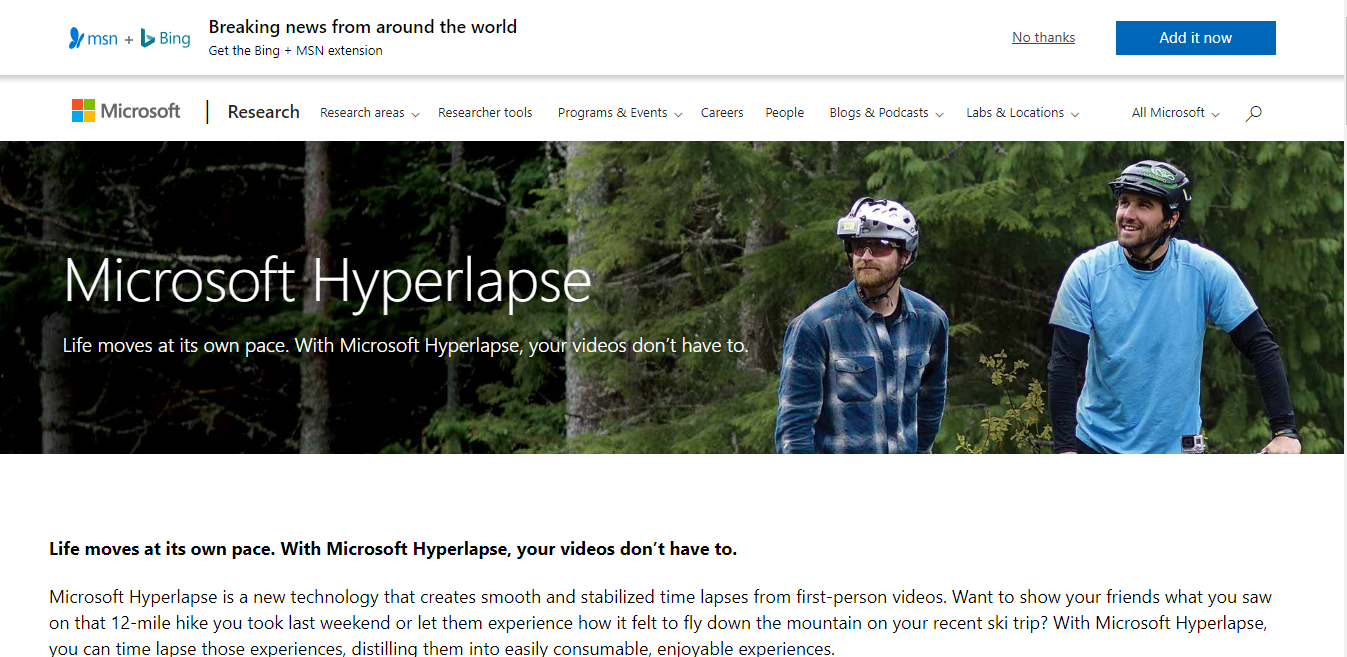Viewport: 1347px width, 657px height.
Task: Open the search magnifier icon
Action: click(1254, 113)
